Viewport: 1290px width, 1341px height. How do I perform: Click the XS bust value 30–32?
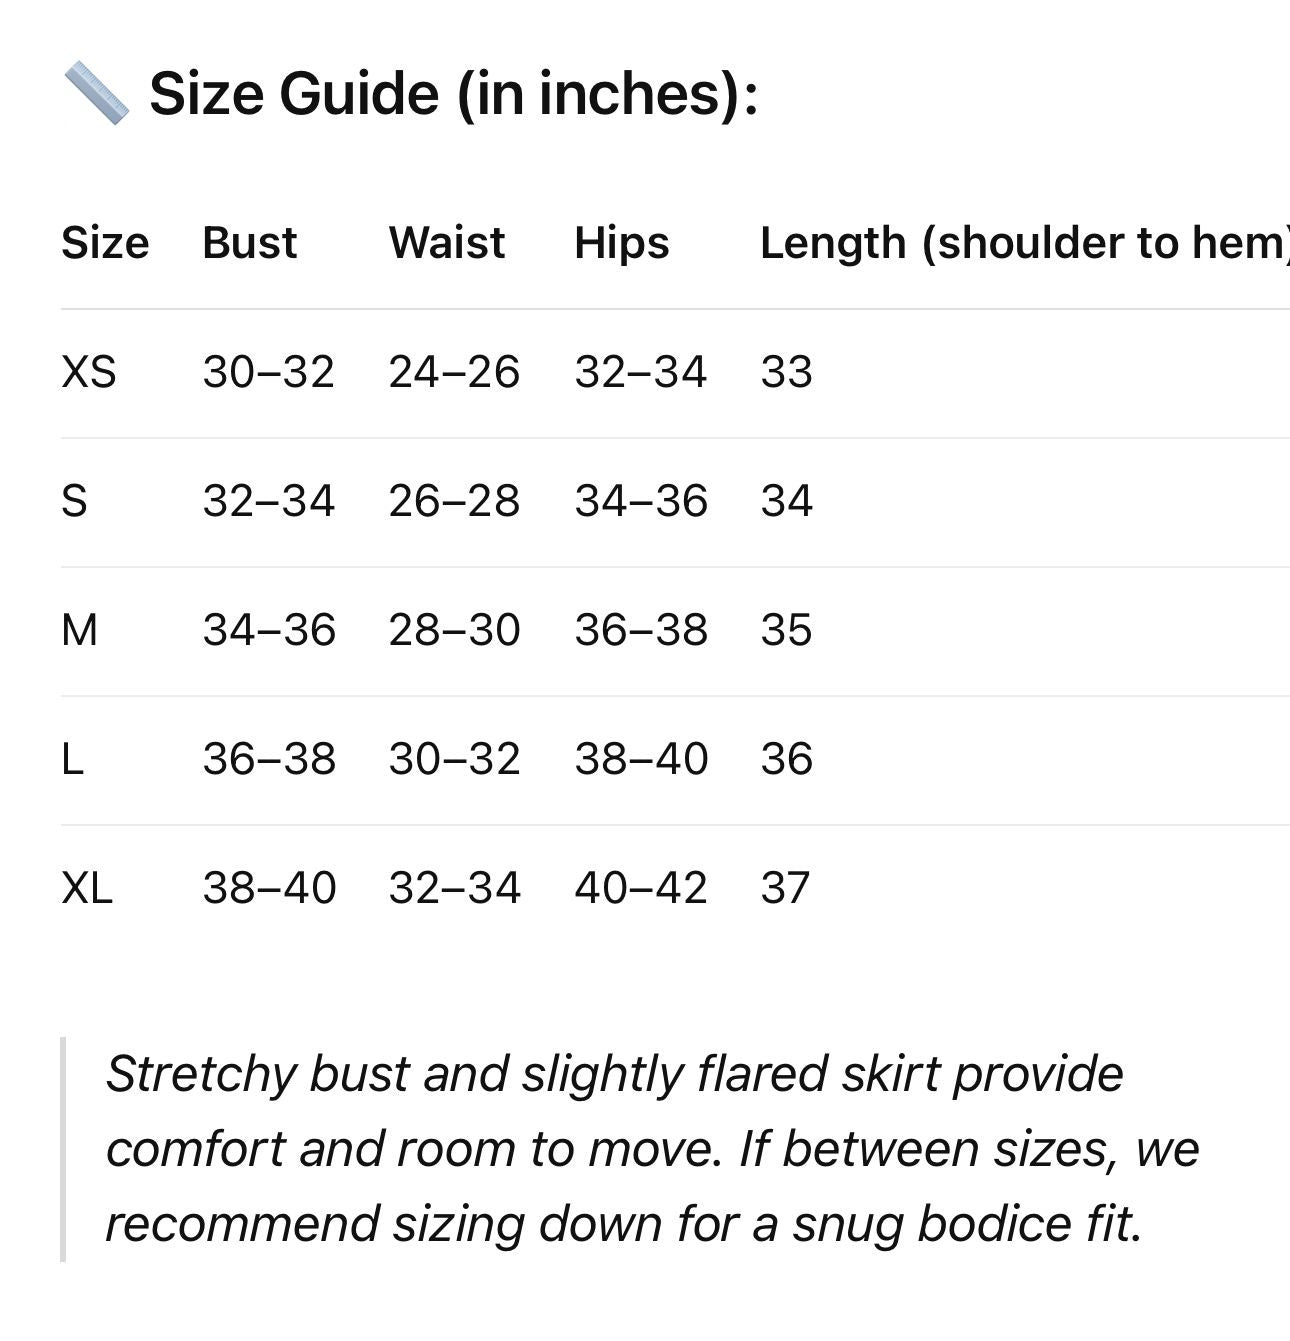268,372
